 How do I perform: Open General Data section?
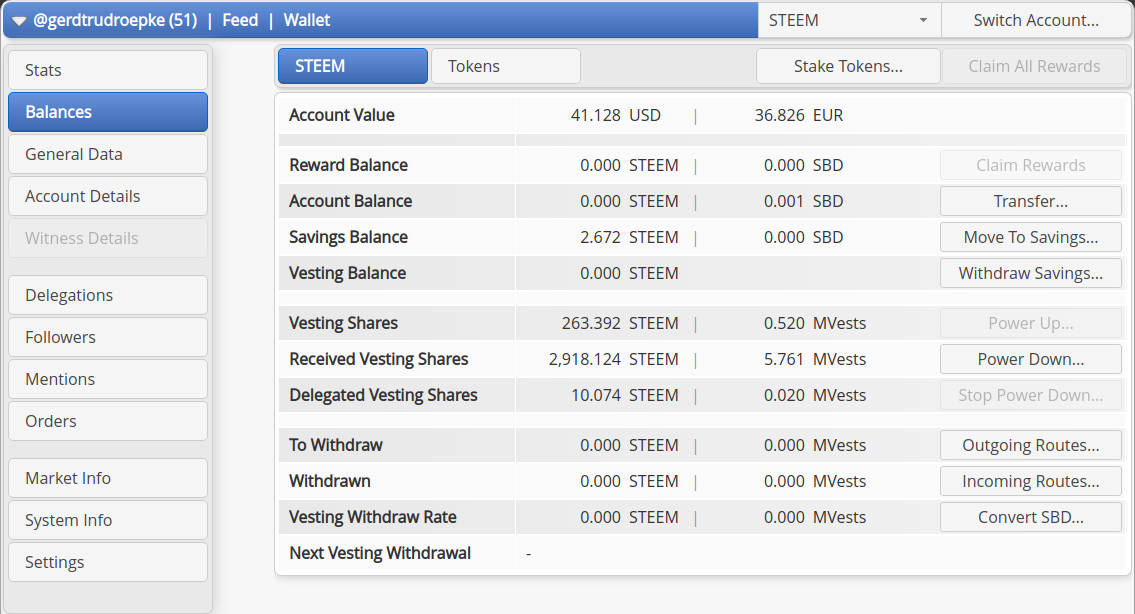click(x=108, y=154)
